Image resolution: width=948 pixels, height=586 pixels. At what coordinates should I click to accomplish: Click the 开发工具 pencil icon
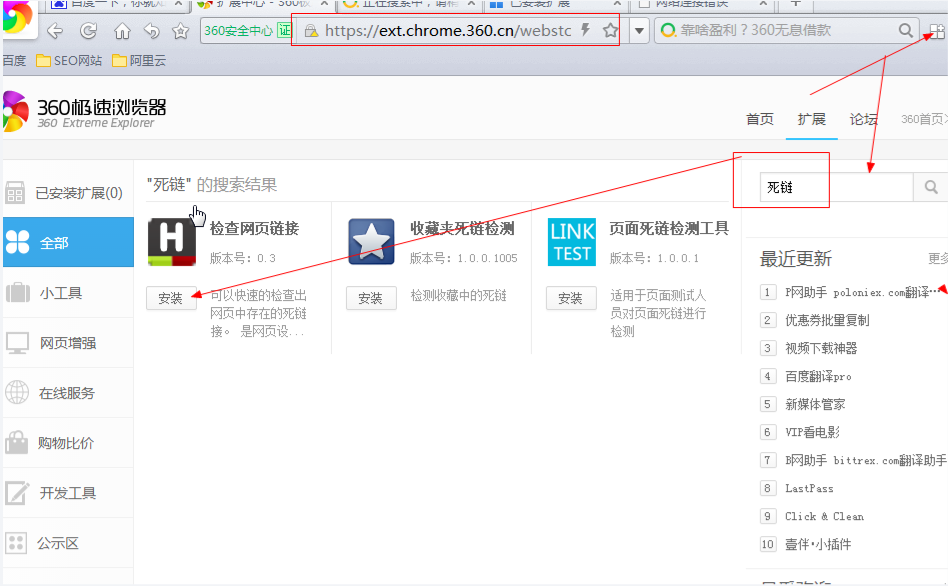17,493
